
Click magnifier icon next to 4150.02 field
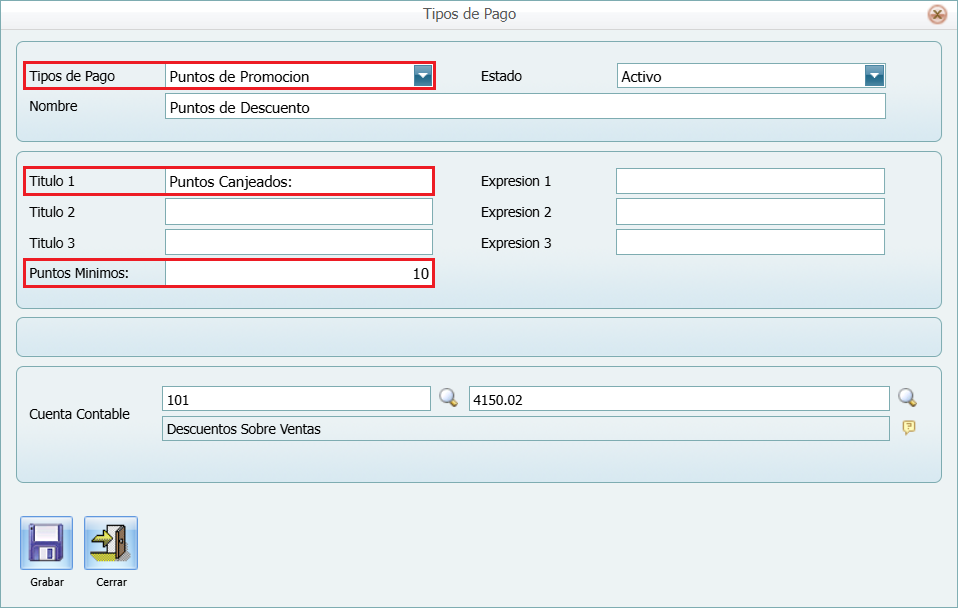coord(907,398)
